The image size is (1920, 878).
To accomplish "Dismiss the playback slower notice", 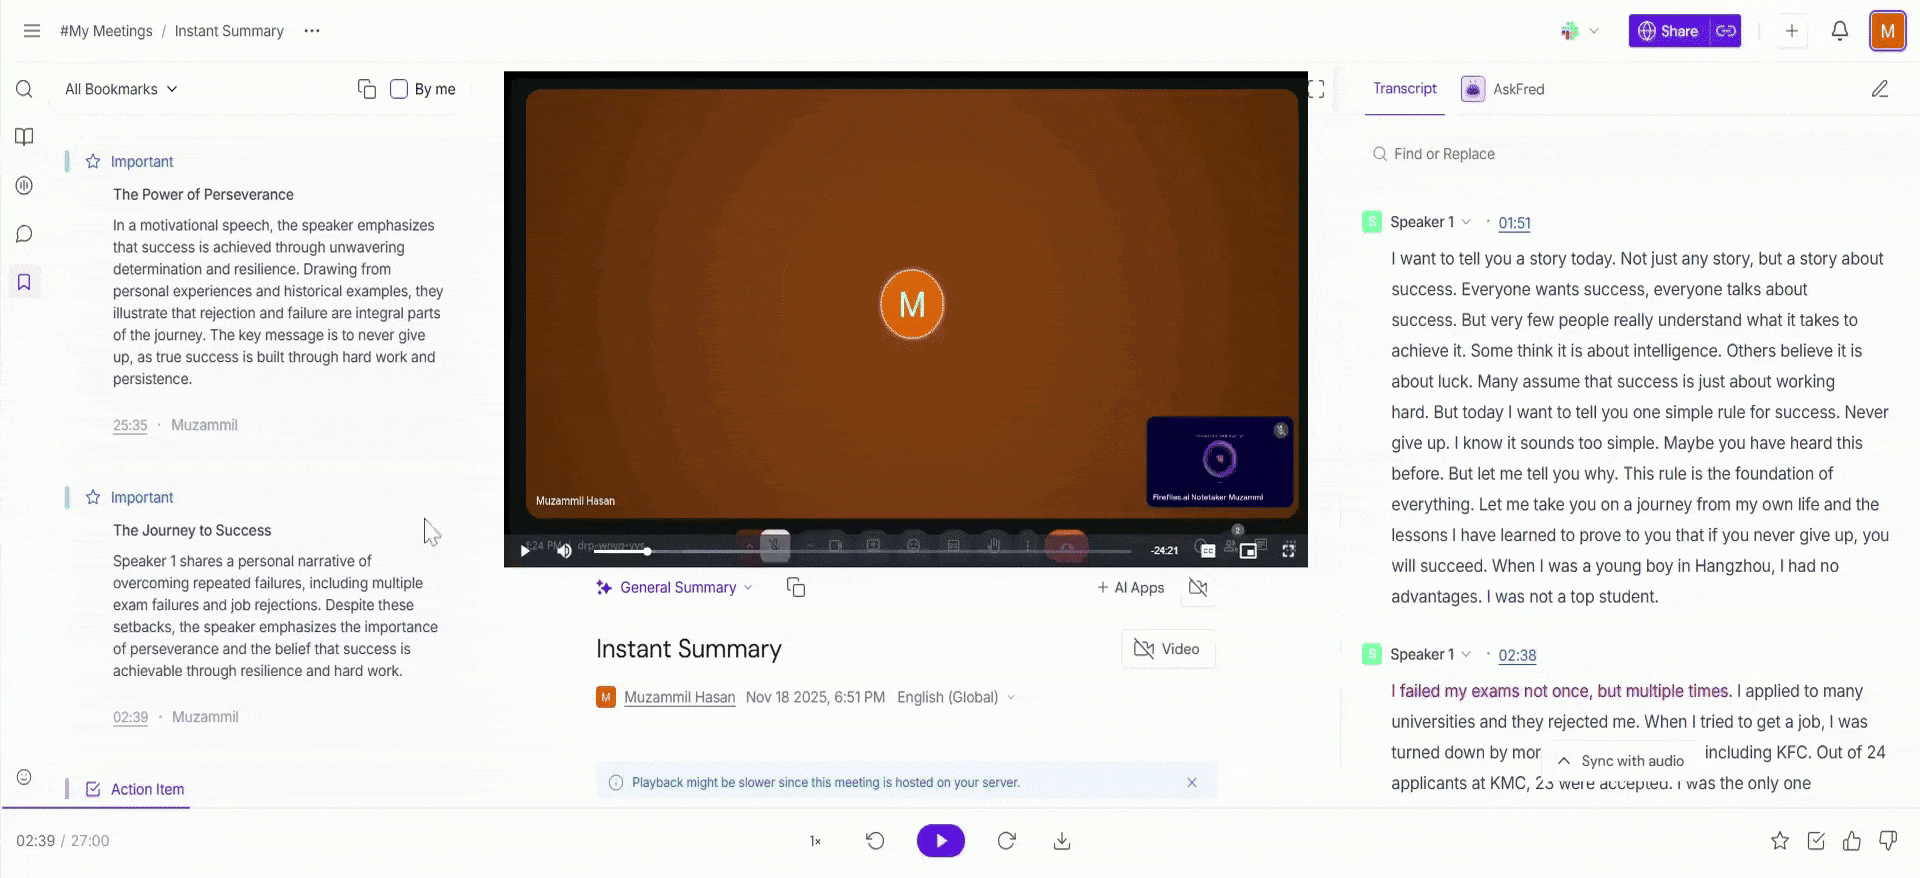I will 1192,783.
